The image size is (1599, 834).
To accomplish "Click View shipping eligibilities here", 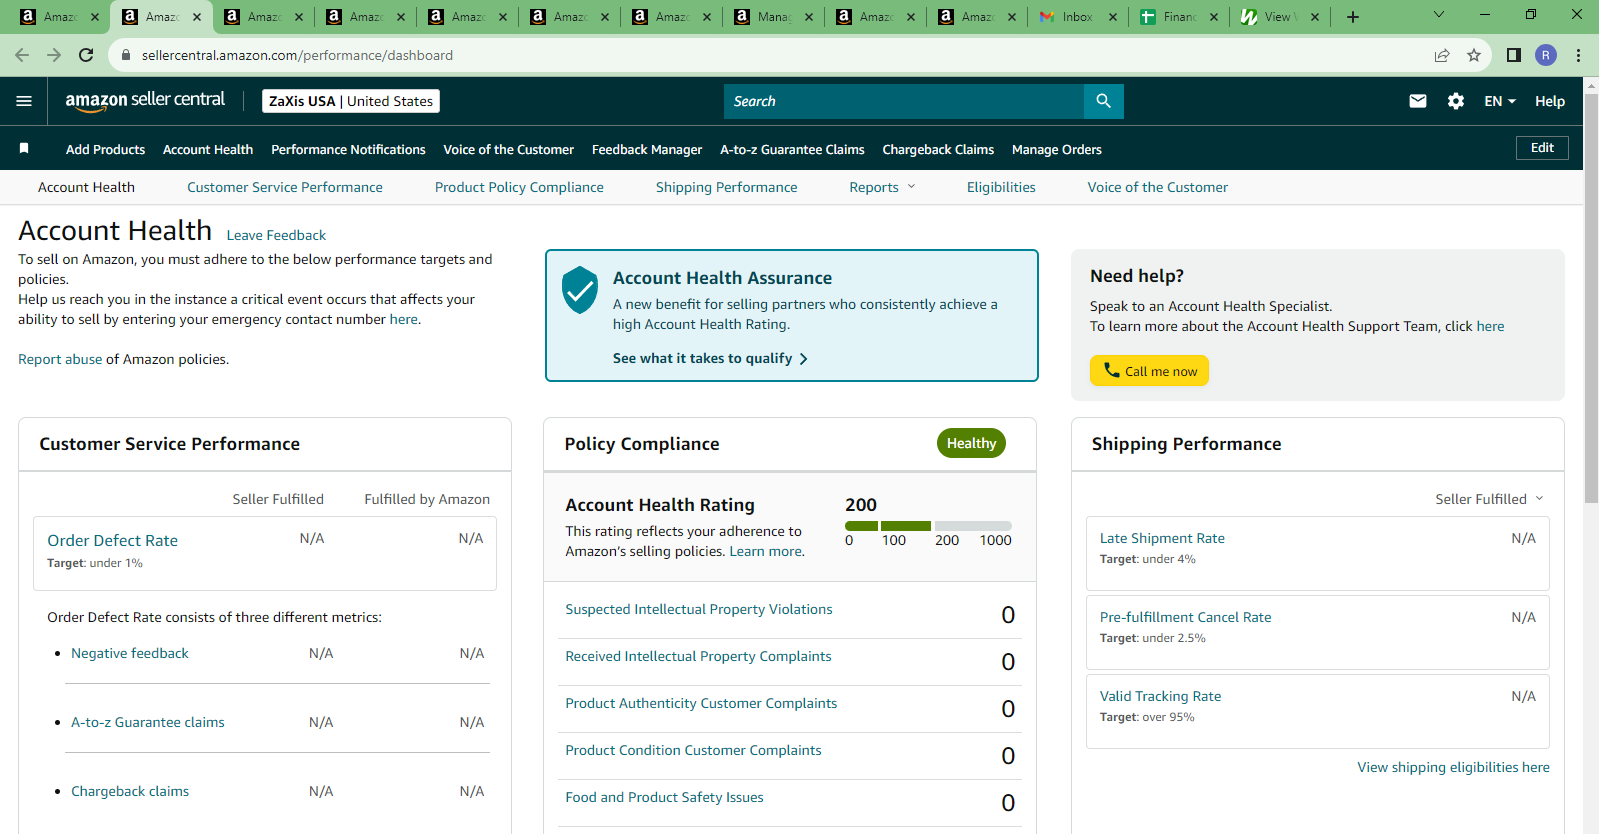I will (x=1453, y=767).
